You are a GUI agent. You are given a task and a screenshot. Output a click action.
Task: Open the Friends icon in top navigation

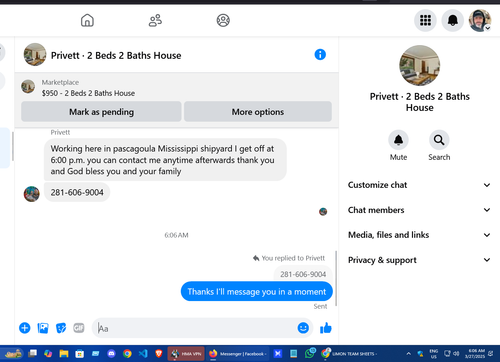coord(155,20)
